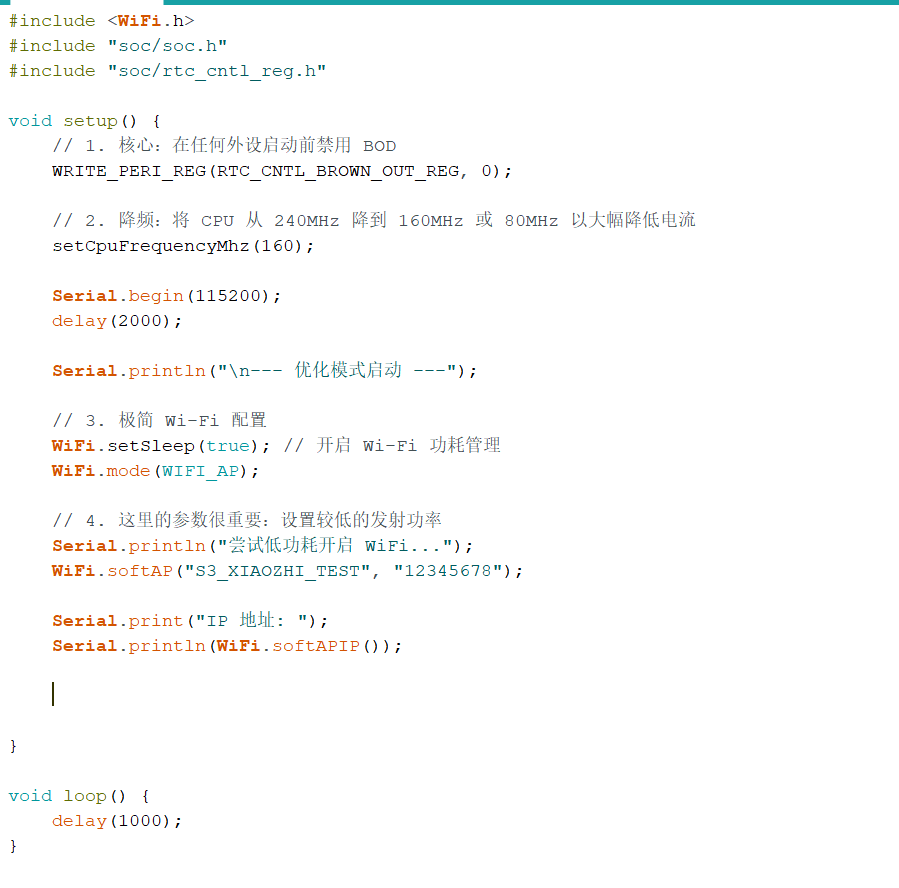Click the Serial.println line containing 'WiFi...'
The width and height of the screenshot is (899, 888).
point(263,546)
